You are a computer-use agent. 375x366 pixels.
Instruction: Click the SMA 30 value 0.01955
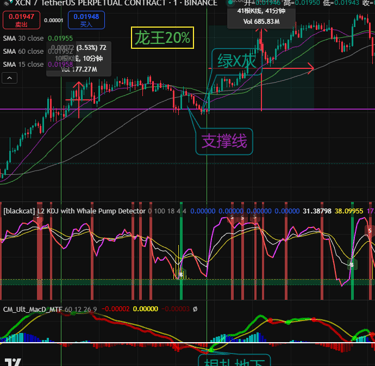60,39
